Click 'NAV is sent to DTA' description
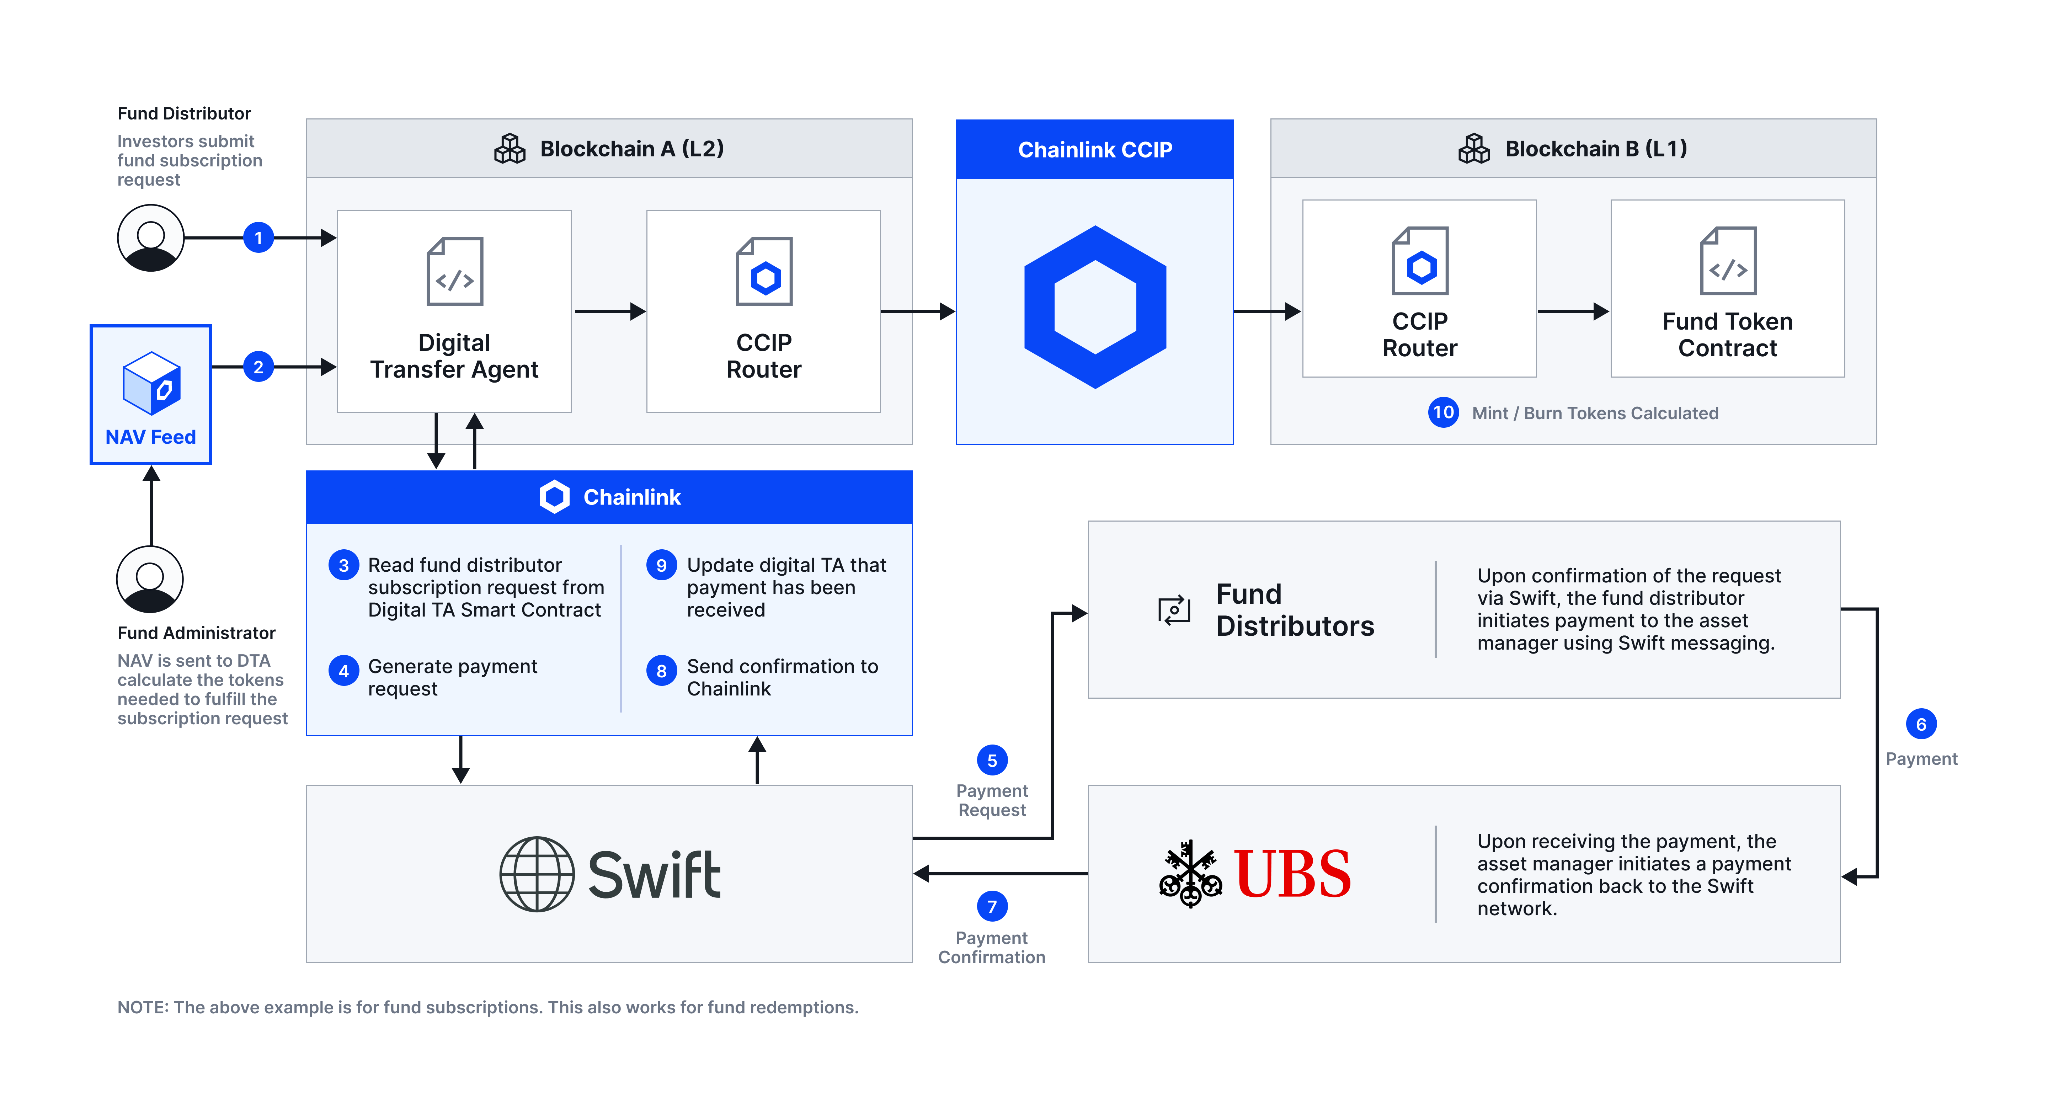Screen dimensions: 2048x1120 pos(202,689)
